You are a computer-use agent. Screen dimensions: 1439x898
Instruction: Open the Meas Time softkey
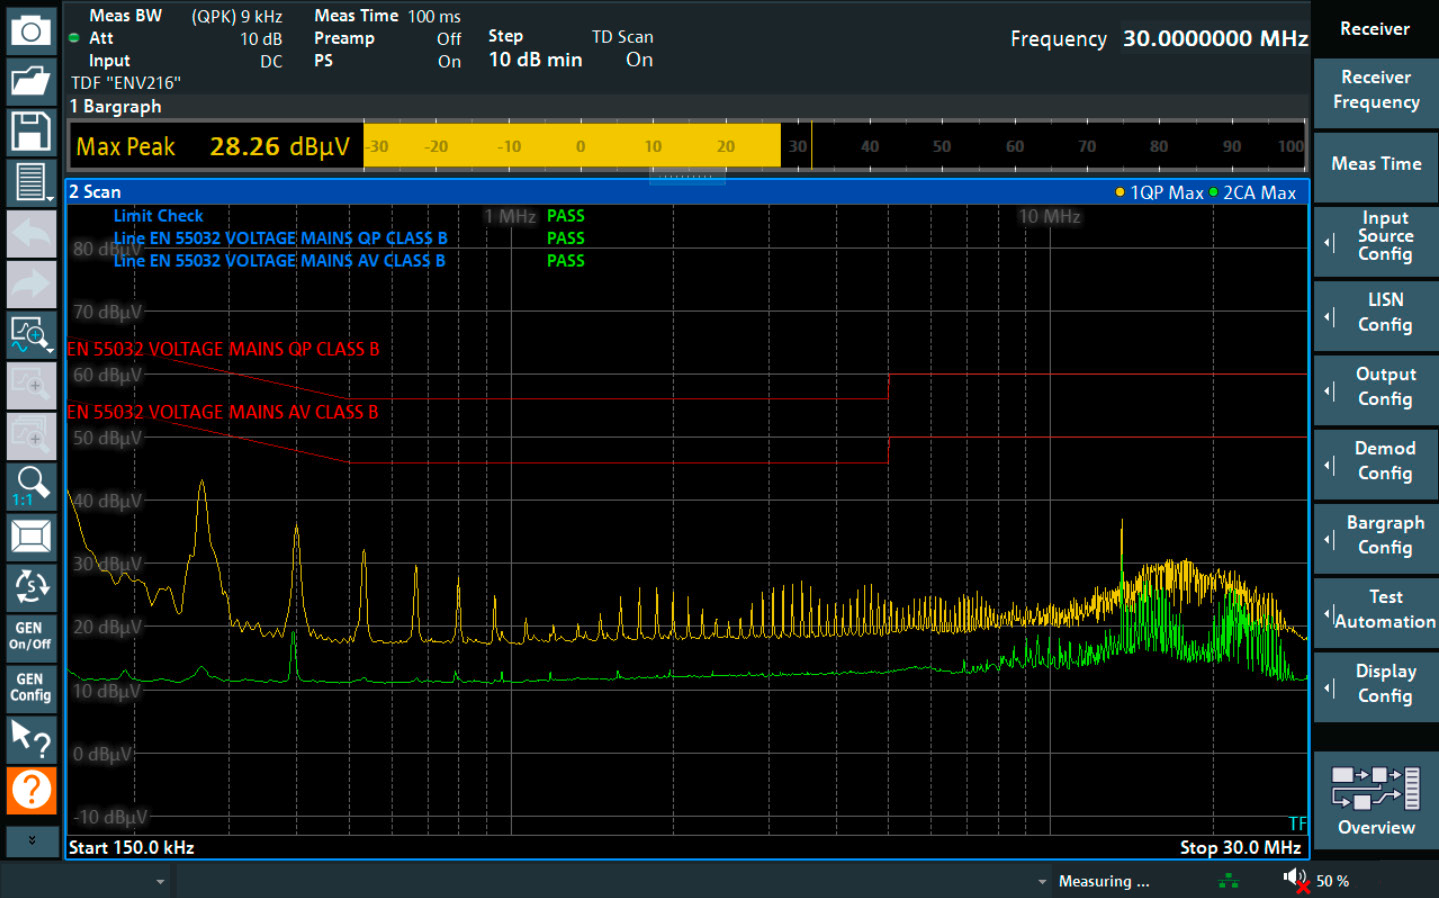pyautogui.click(x=1376, y=164)
